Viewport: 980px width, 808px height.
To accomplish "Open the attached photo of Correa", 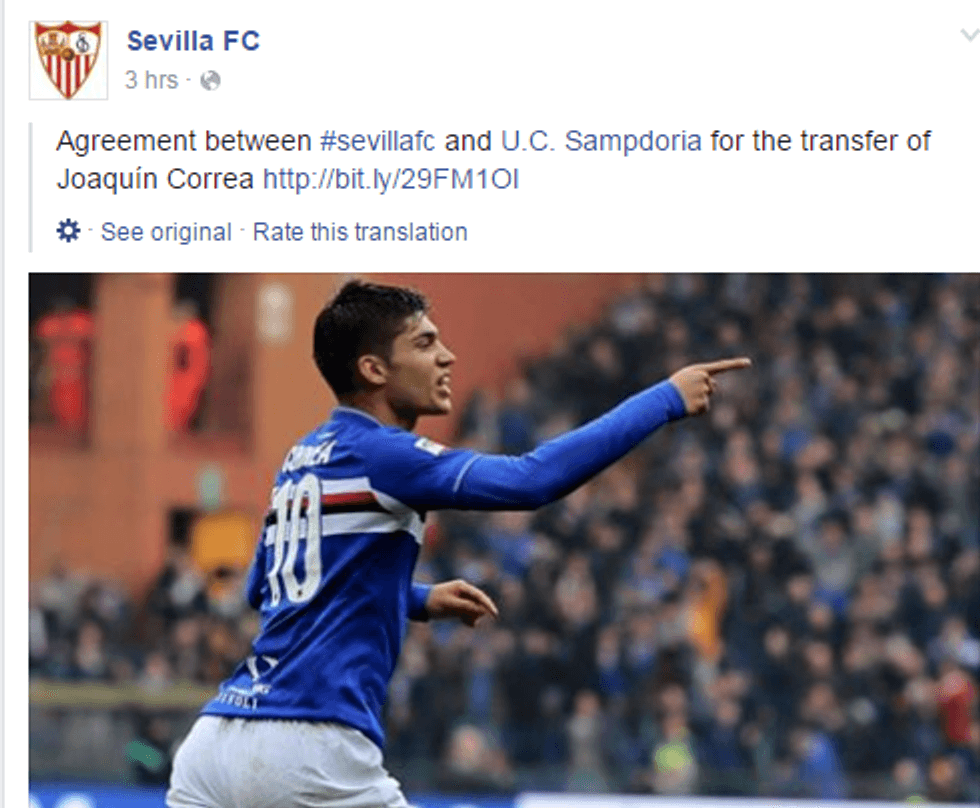I will (x=504, y=540).
